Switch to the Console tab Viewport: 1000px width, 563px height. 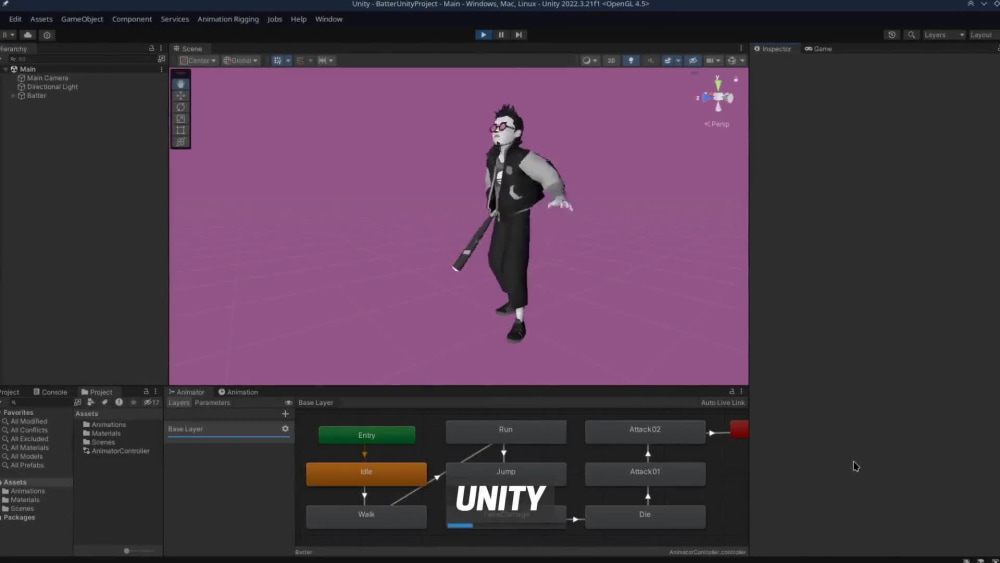click(50, 392)
